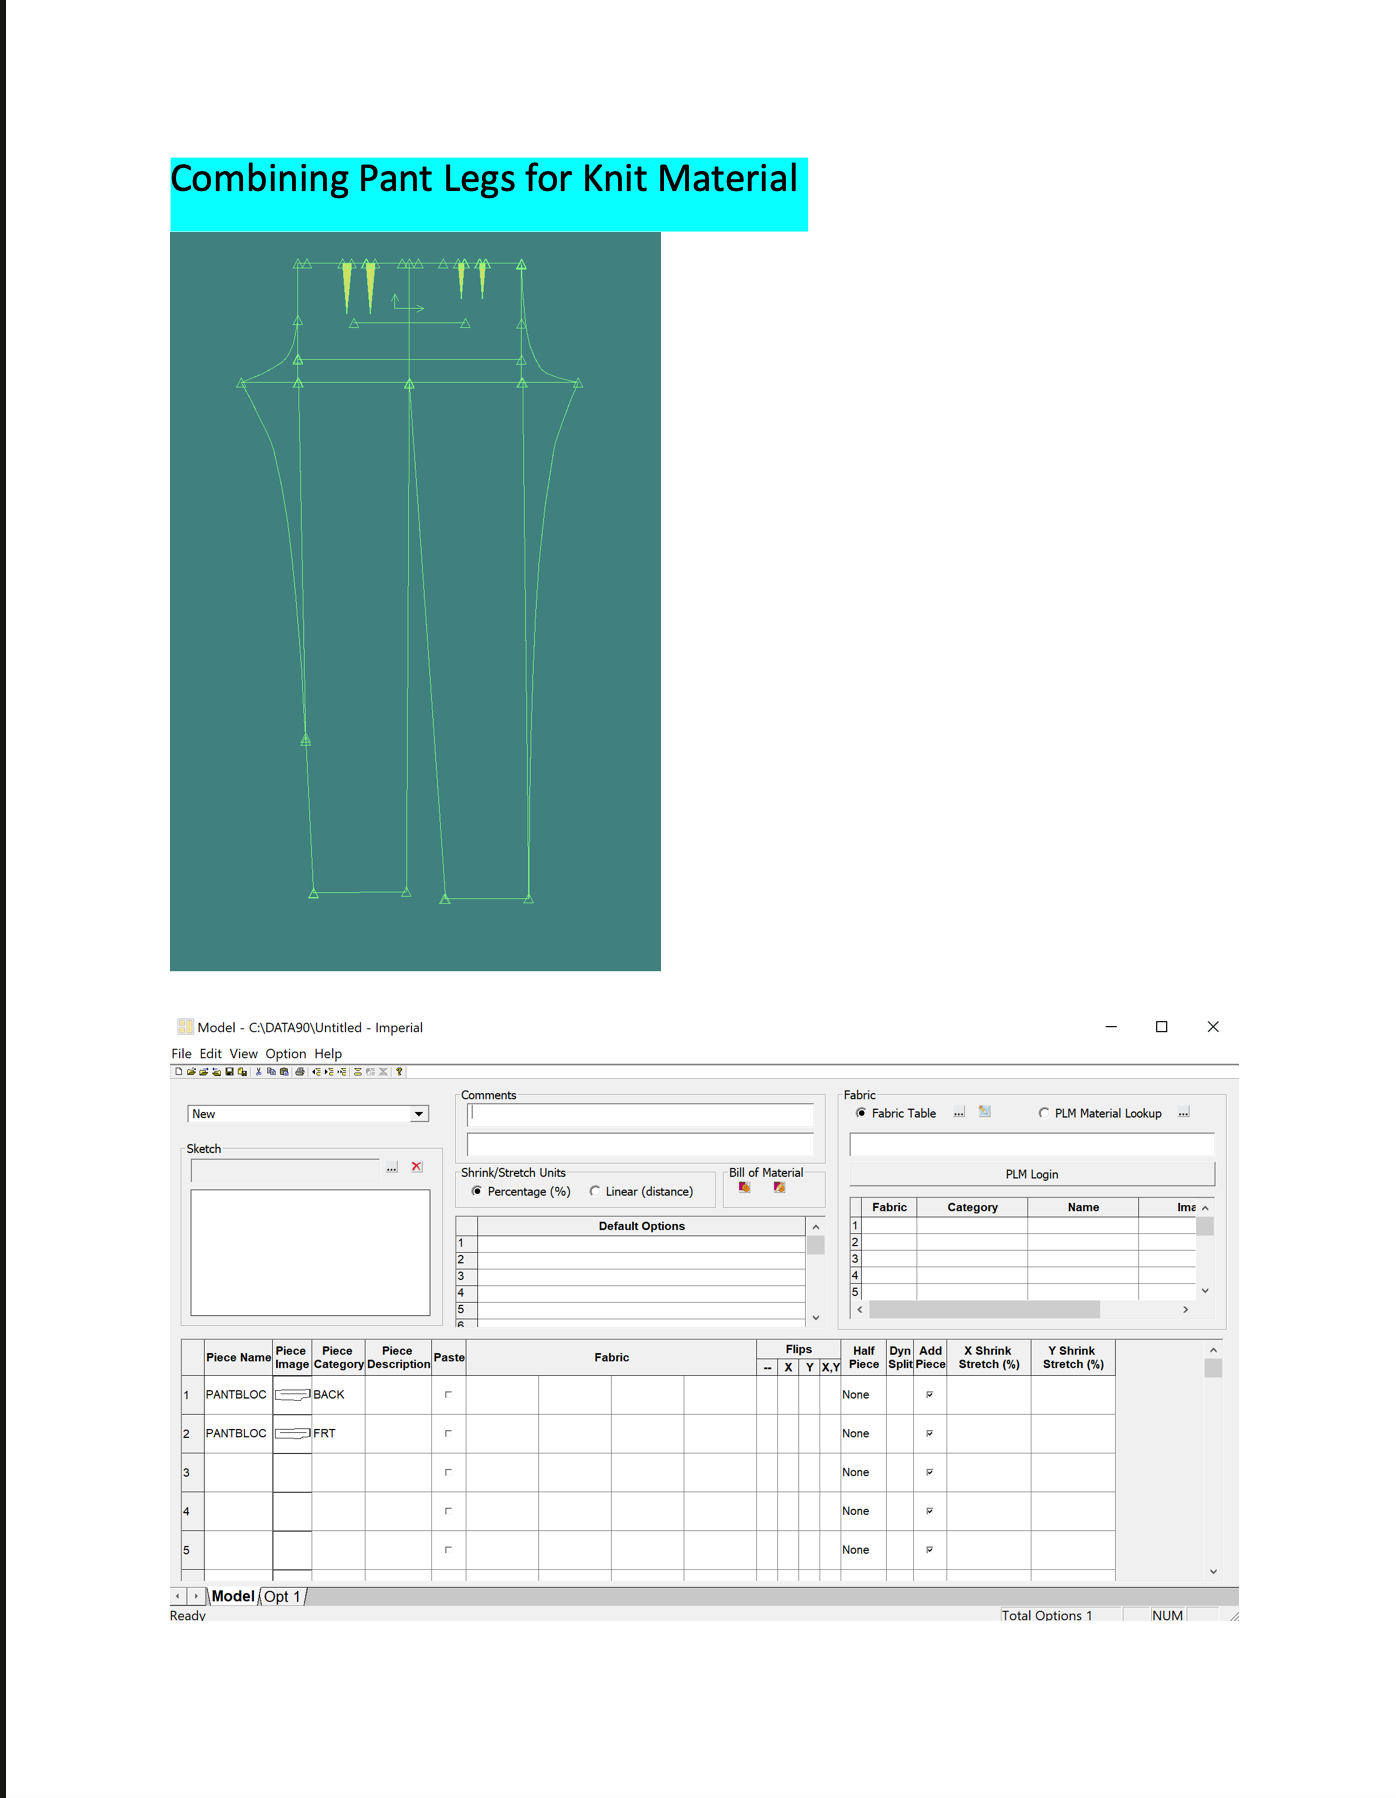Click the fabric table scroll left arrow

pyautogui.click(x=860, y=1310)
